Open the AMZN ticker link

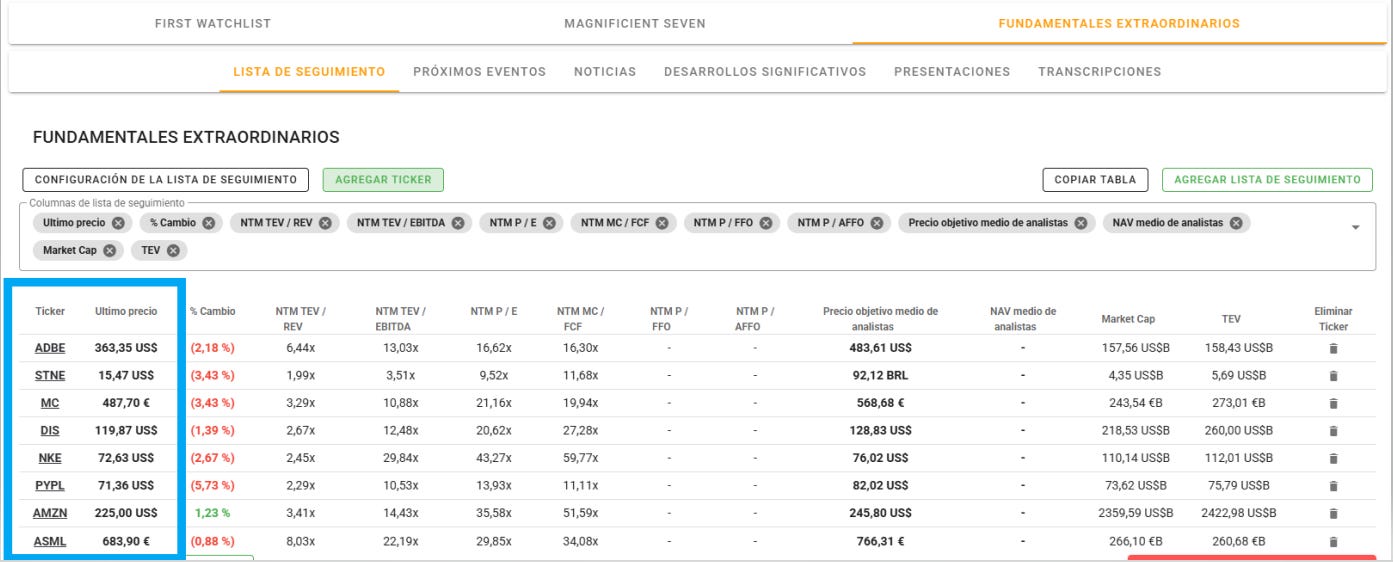[x=50, y=513]
